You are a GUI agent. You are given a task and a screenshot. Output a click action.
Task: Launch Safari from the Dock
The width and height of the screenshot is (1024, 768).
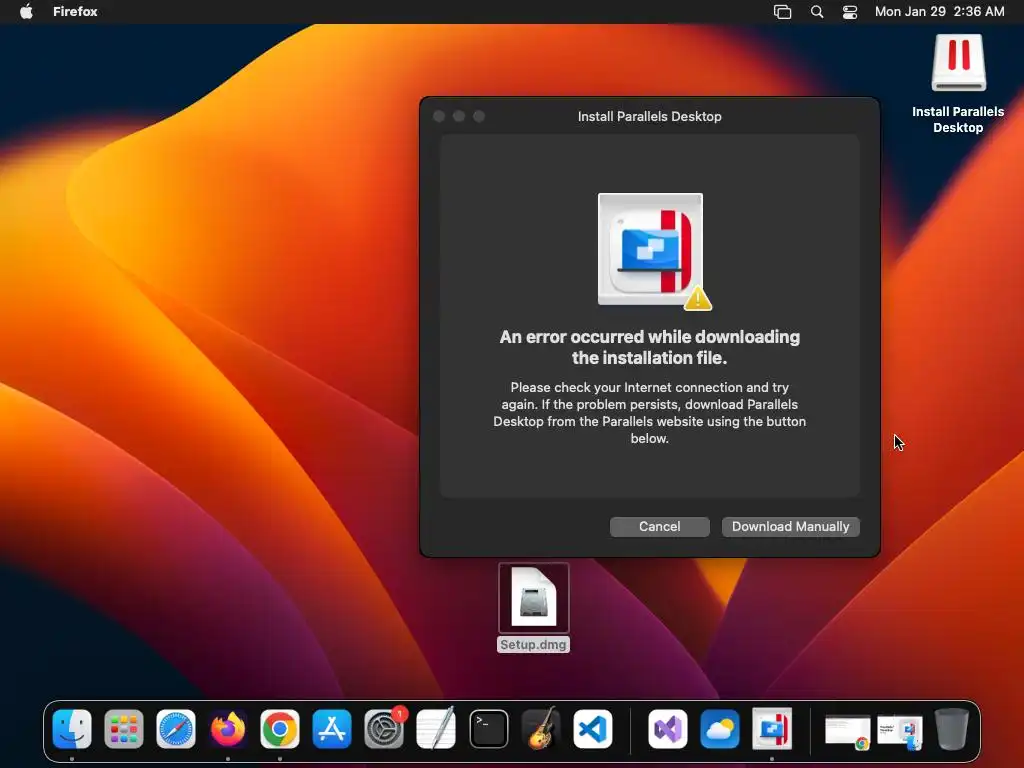click(176, 729)
